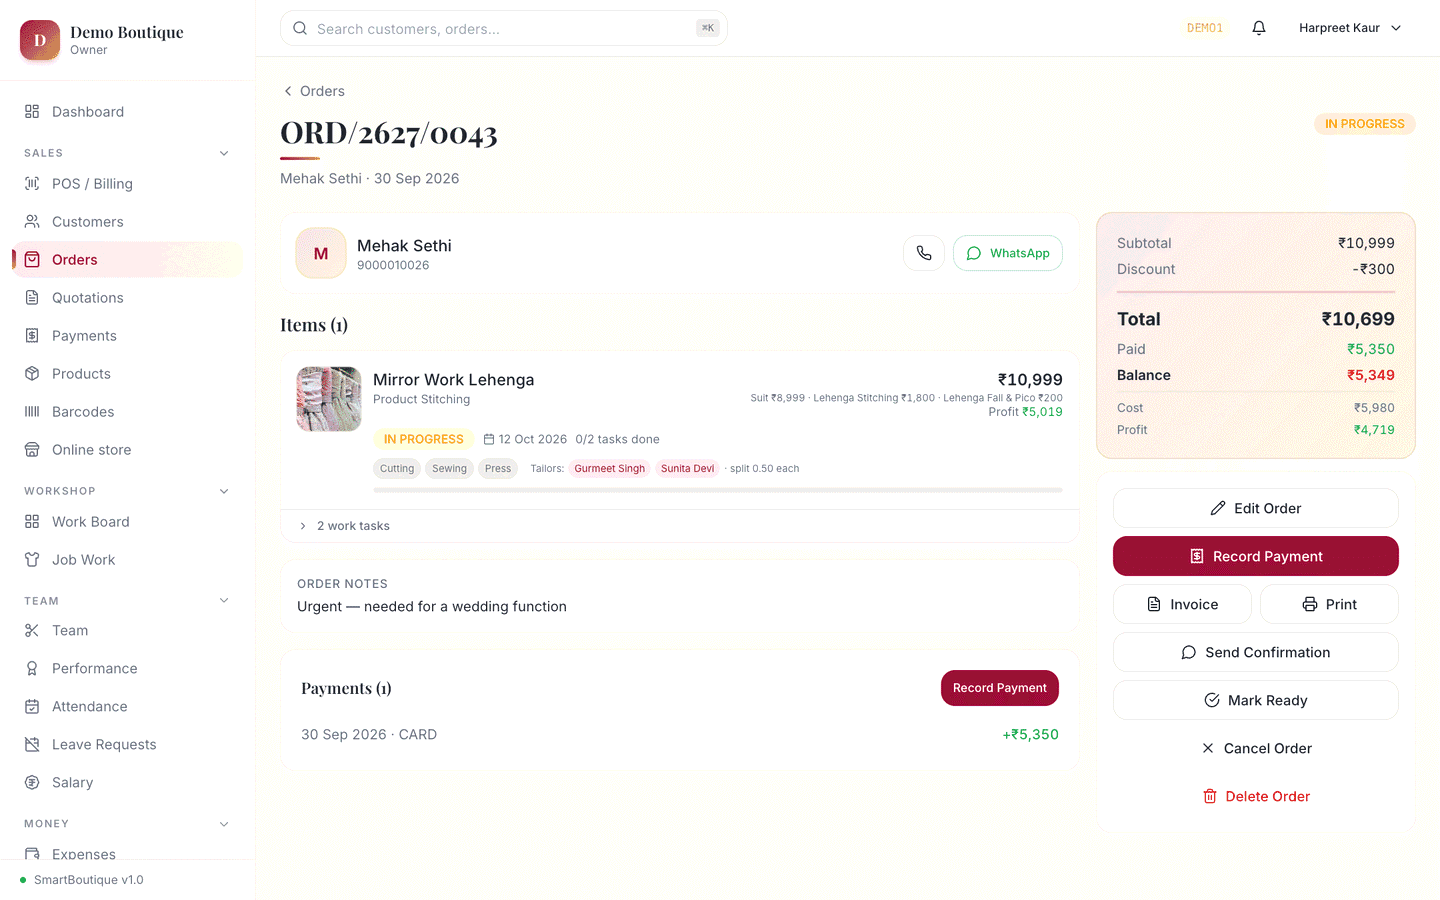Click the DEMO1 label in header
1440x900 pixels.
[x=1205, y=28]
